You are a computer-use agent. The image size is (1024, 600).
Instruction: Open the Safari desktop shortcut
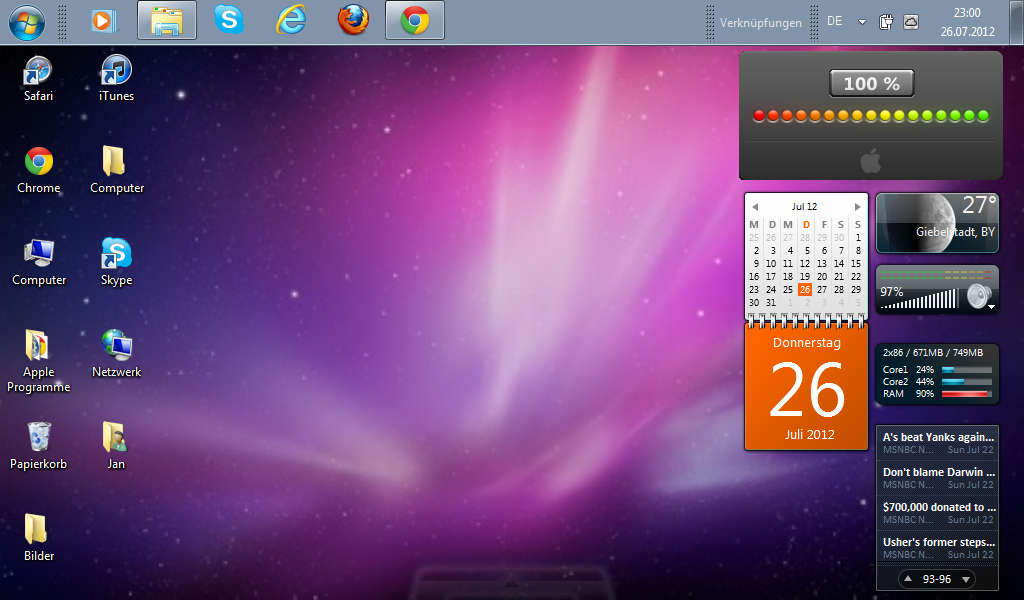coord(38,79)
